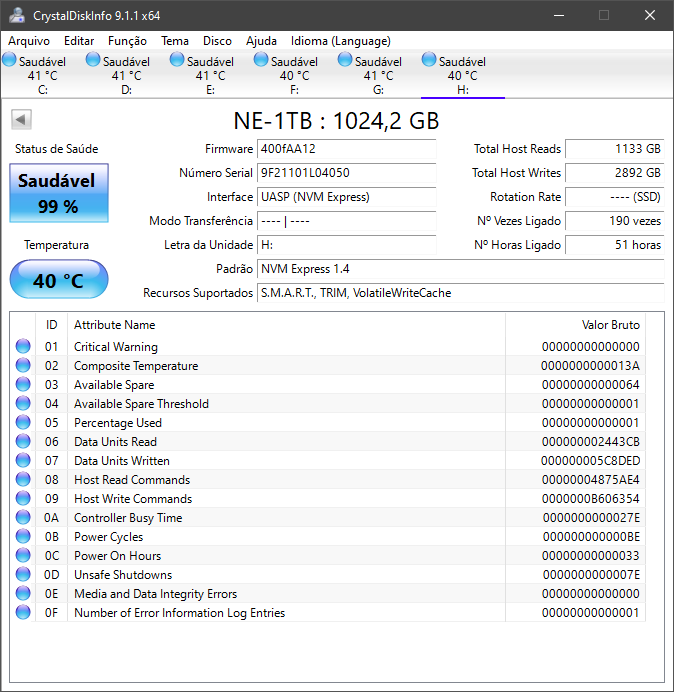Click status circle for Critical Warning row
Screen dimensions: 674x692
click(23, 346)
